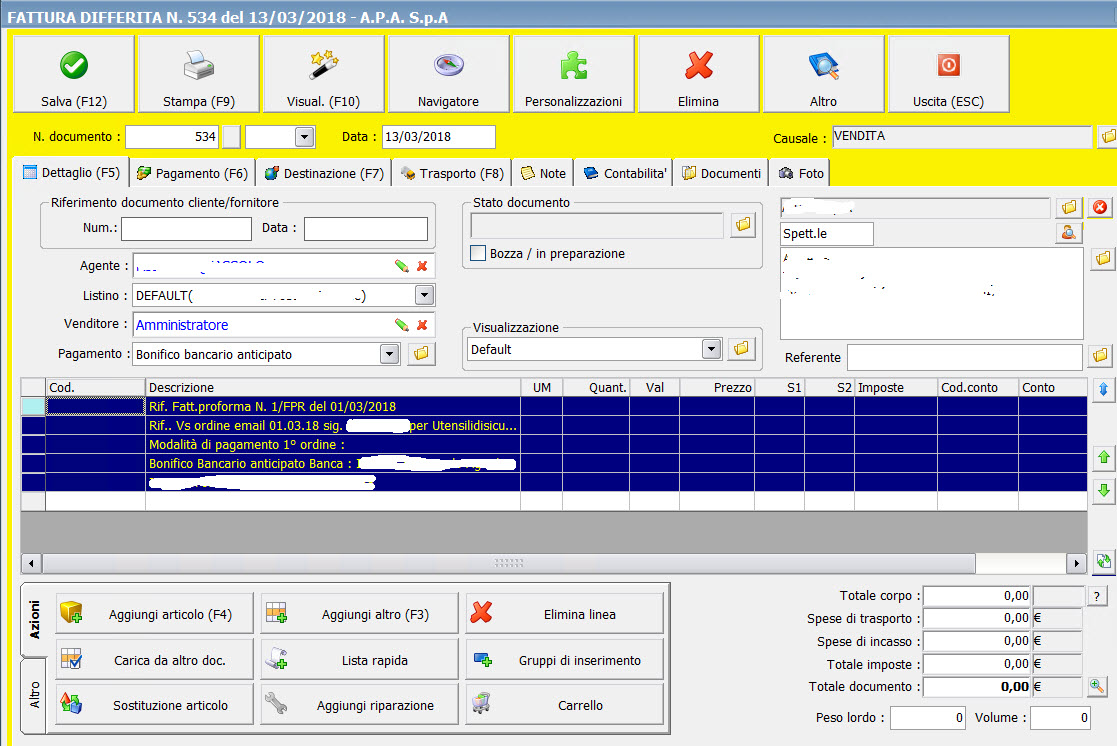Clear Agente field with red X icon
The width and height of the screenshot is (1117, 746).
422,266
